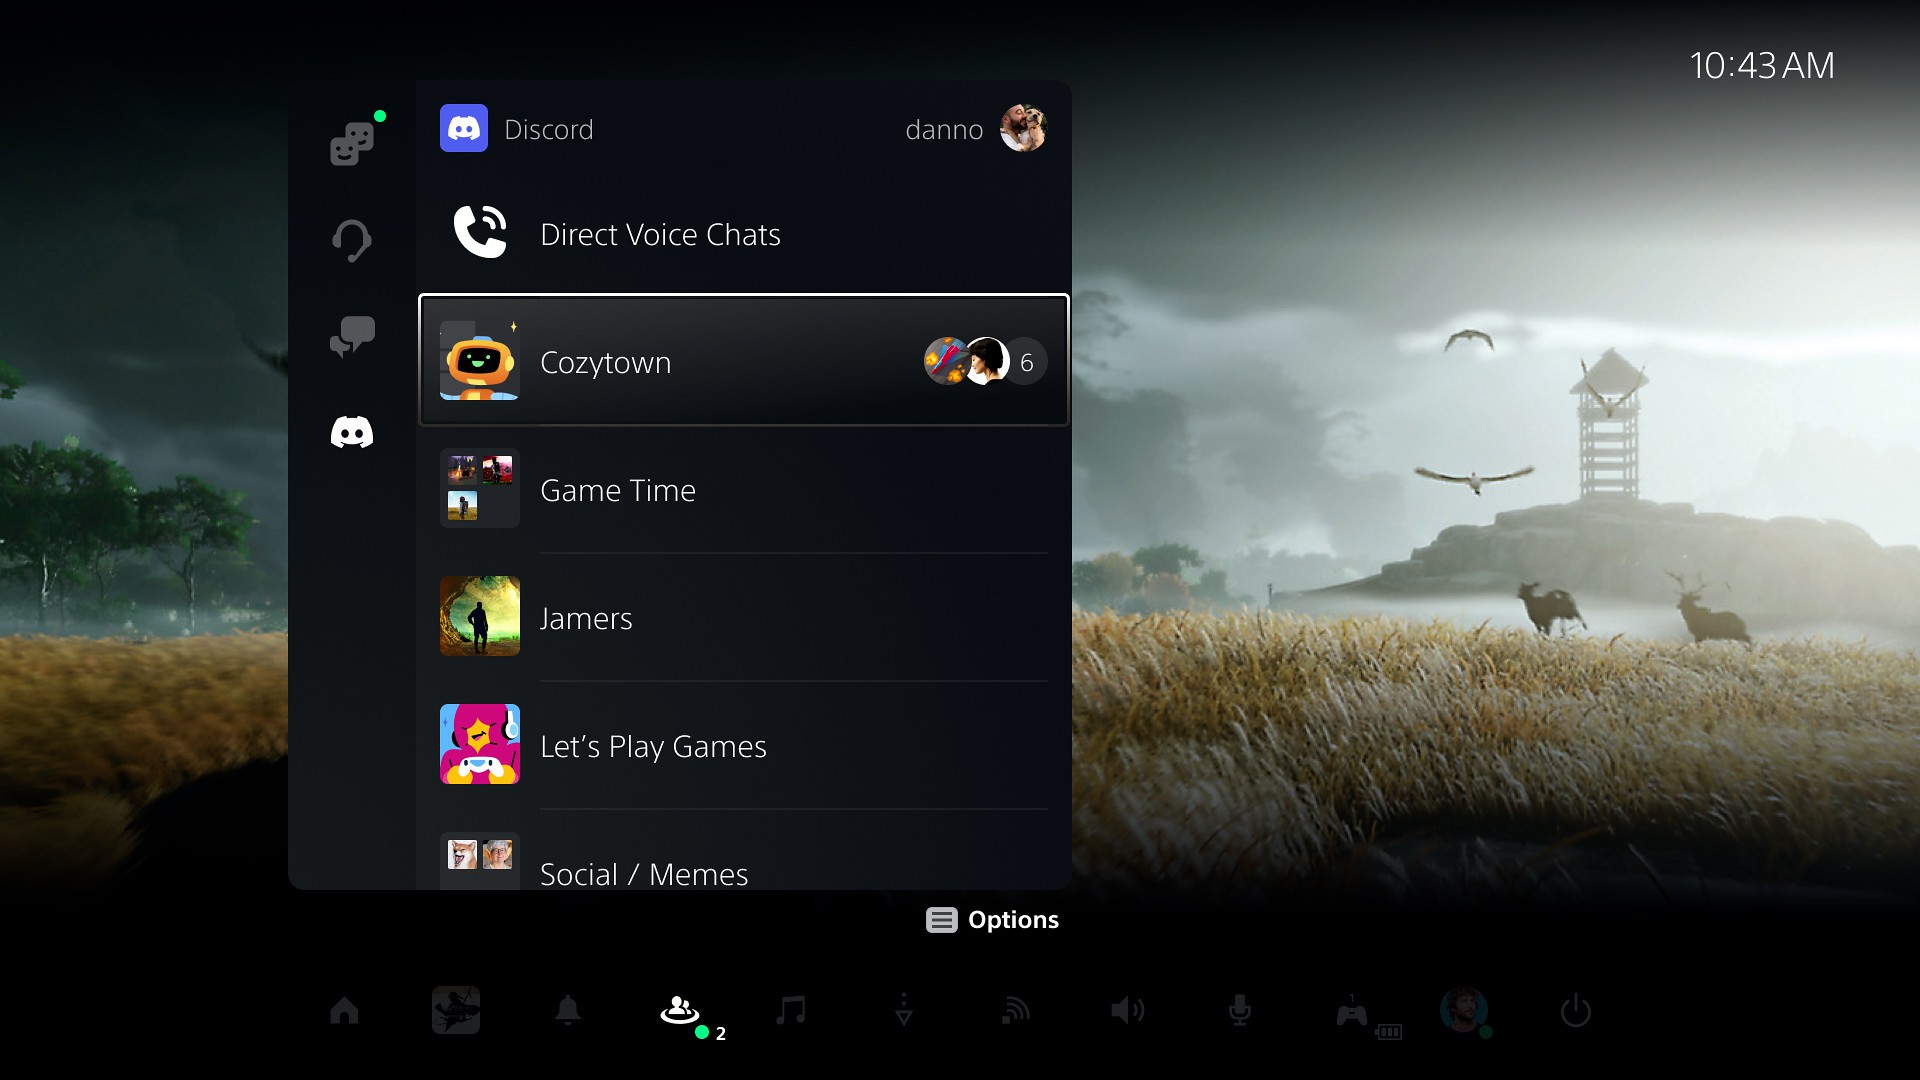Open Options menu at bottom
This screenshot has height=1080, width=1920.
click(992, 919)
